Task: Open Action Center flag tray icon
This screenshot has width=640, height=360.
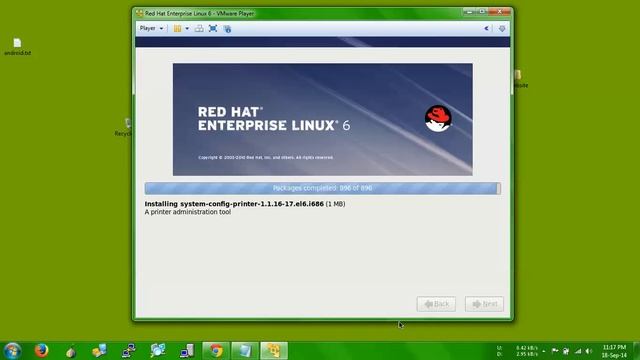Action: (555, 351)
